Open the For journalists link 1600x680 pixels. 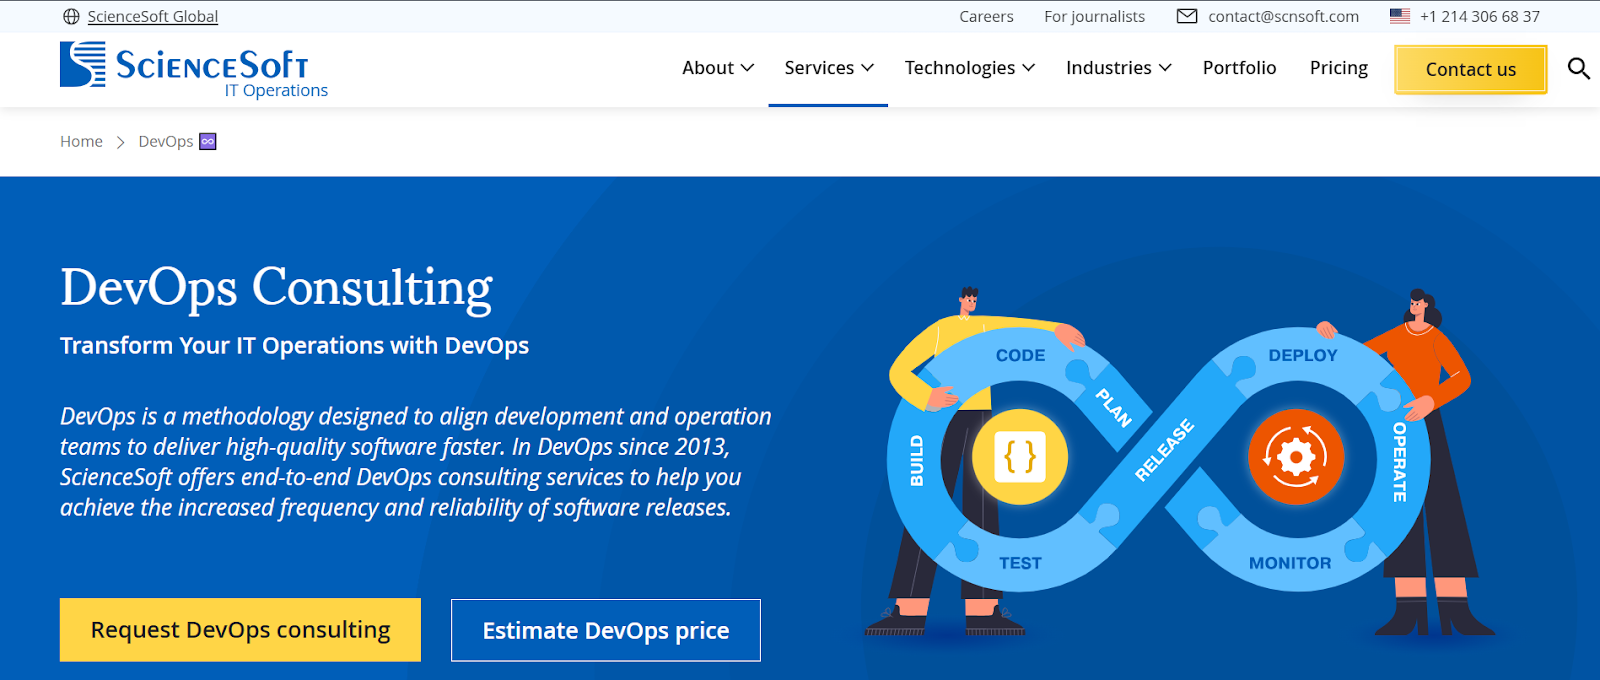tap(1094, 16)
